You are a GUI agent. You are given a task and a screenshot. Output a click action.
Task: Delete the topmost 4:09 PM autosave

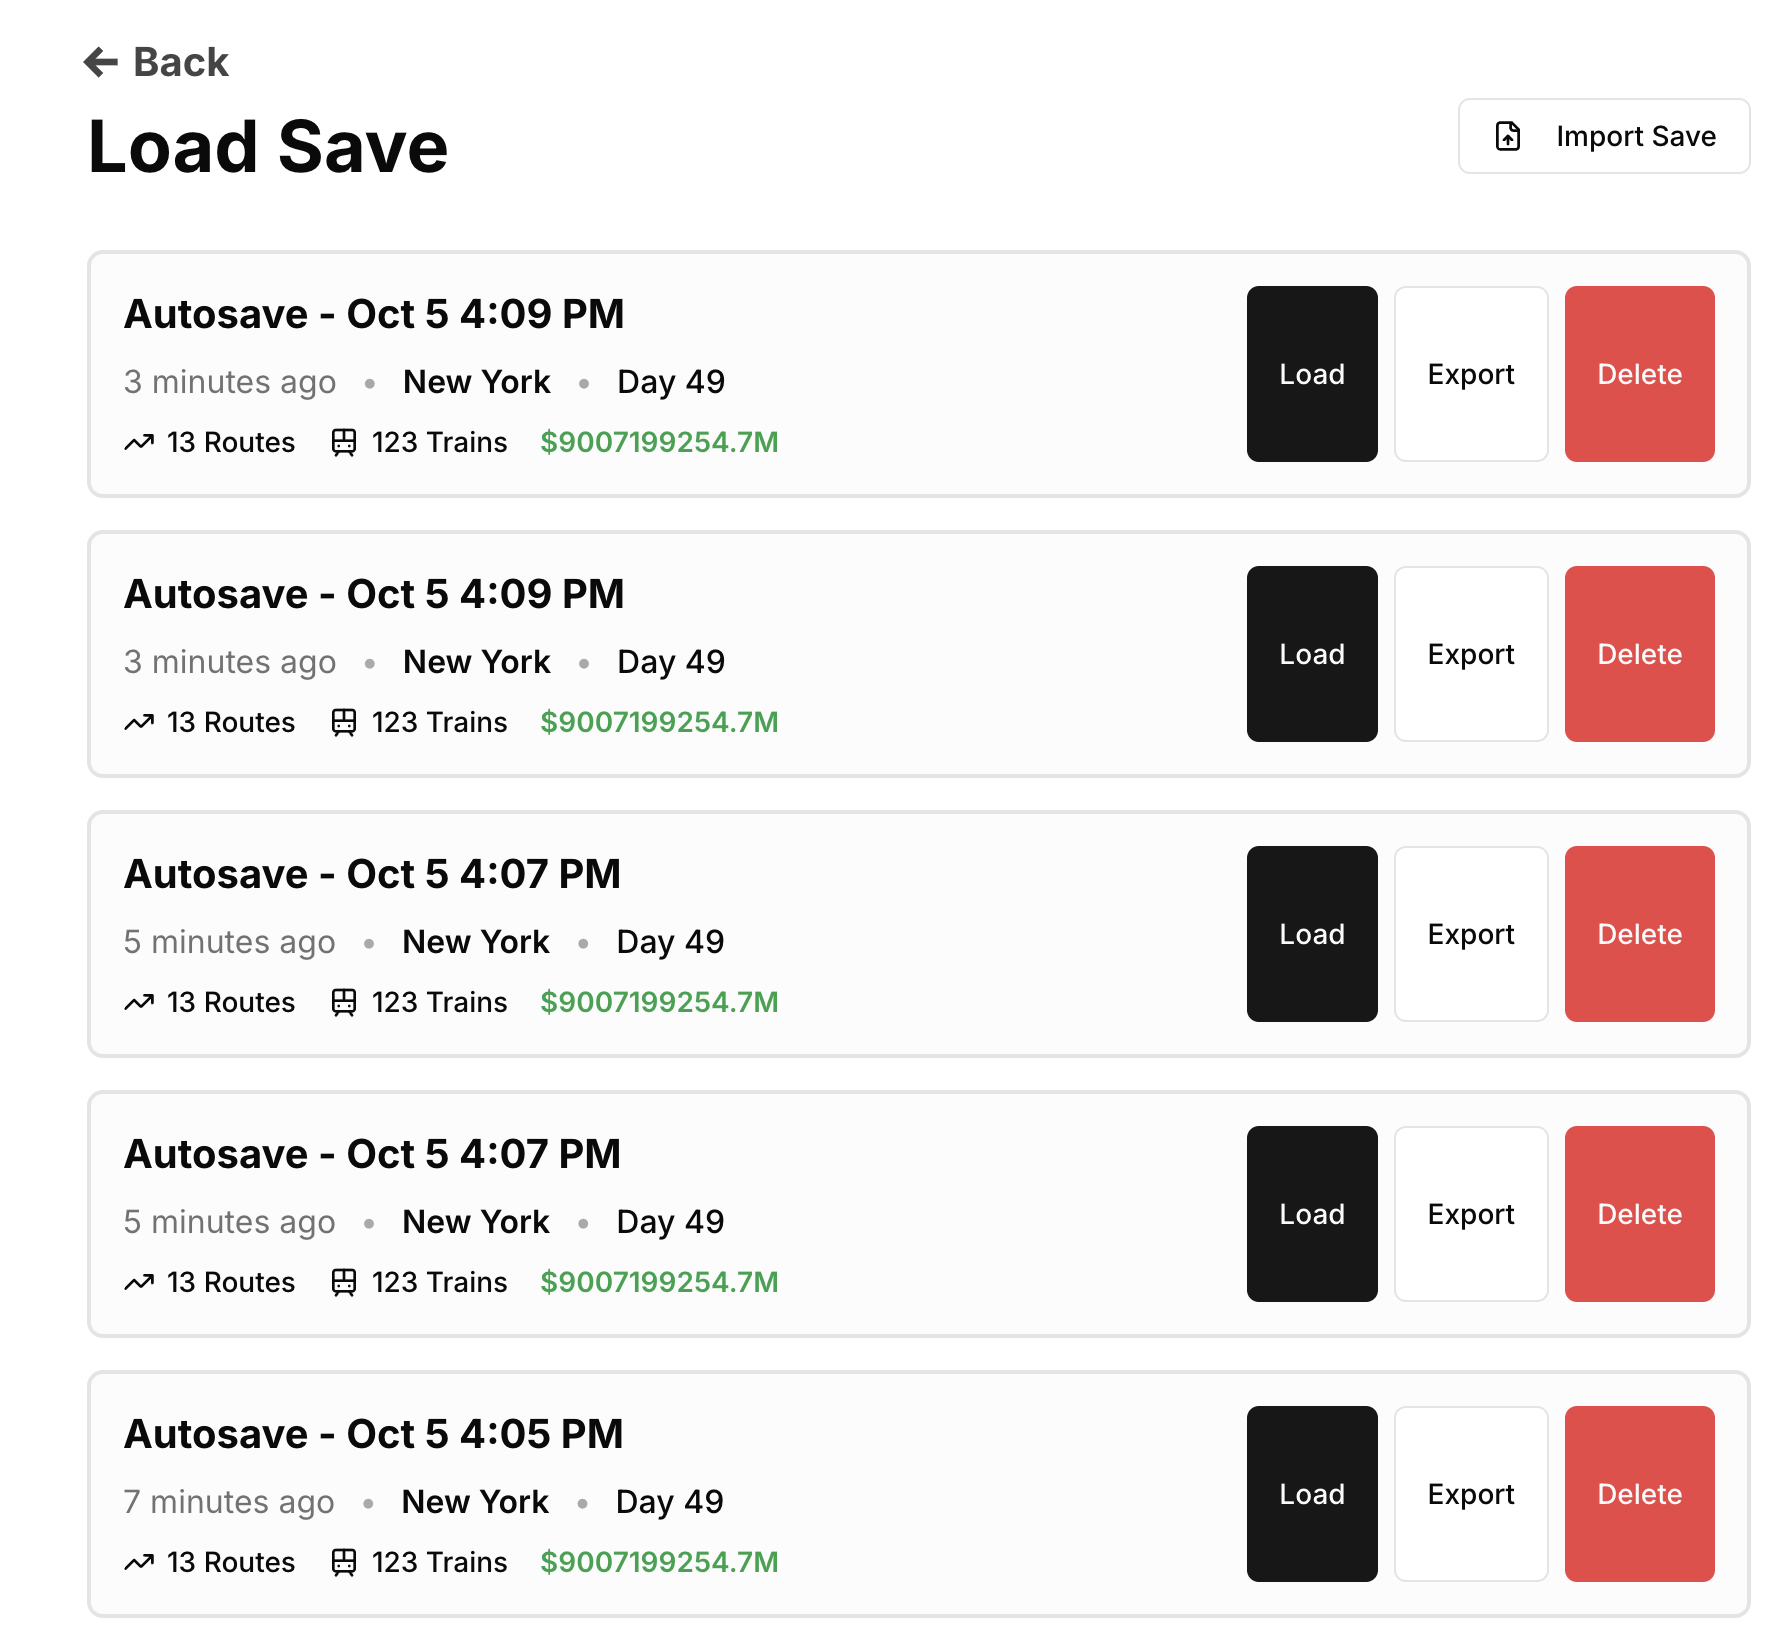(x=1640, y=374)
